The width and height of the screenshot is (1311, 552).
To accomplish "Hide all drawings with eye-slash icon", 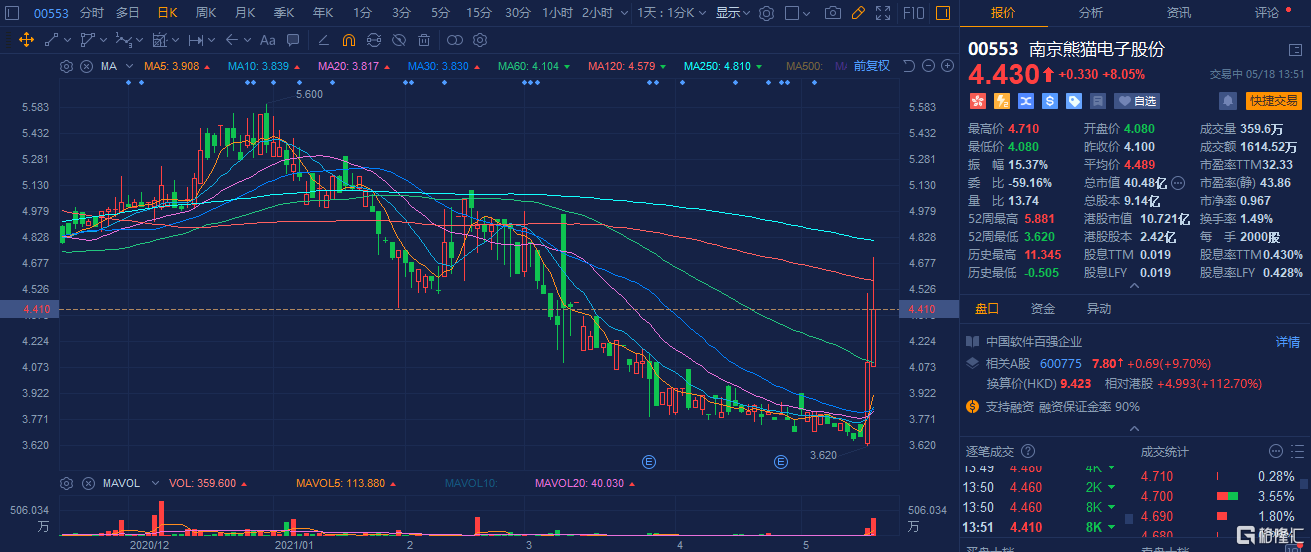I will pyautogui.click(x=398, y=40).
